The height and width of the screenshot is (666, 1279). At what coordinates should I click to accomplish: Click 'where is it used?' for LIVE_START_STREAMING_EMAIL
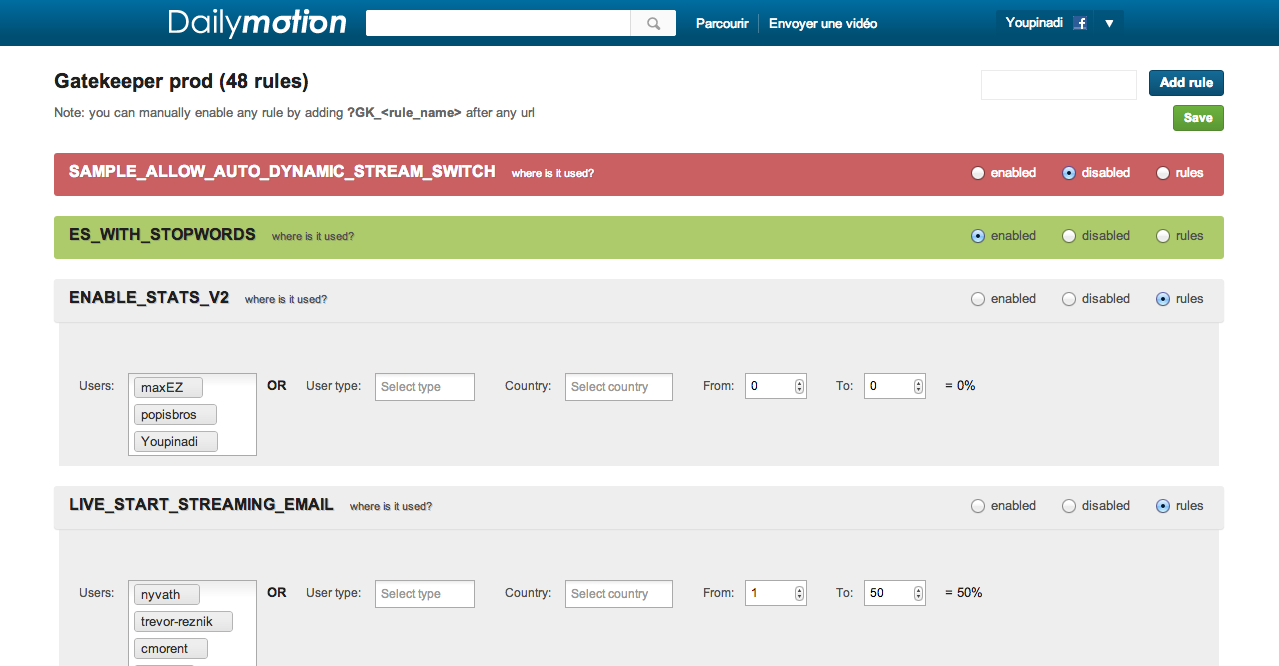pos(391,507)
